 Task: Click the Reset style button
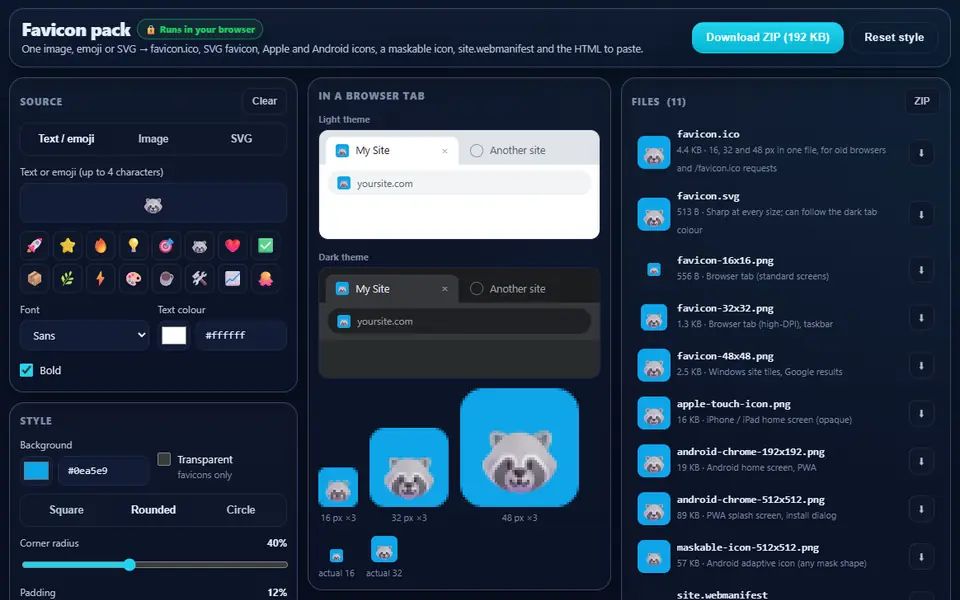tap(894, 37)
